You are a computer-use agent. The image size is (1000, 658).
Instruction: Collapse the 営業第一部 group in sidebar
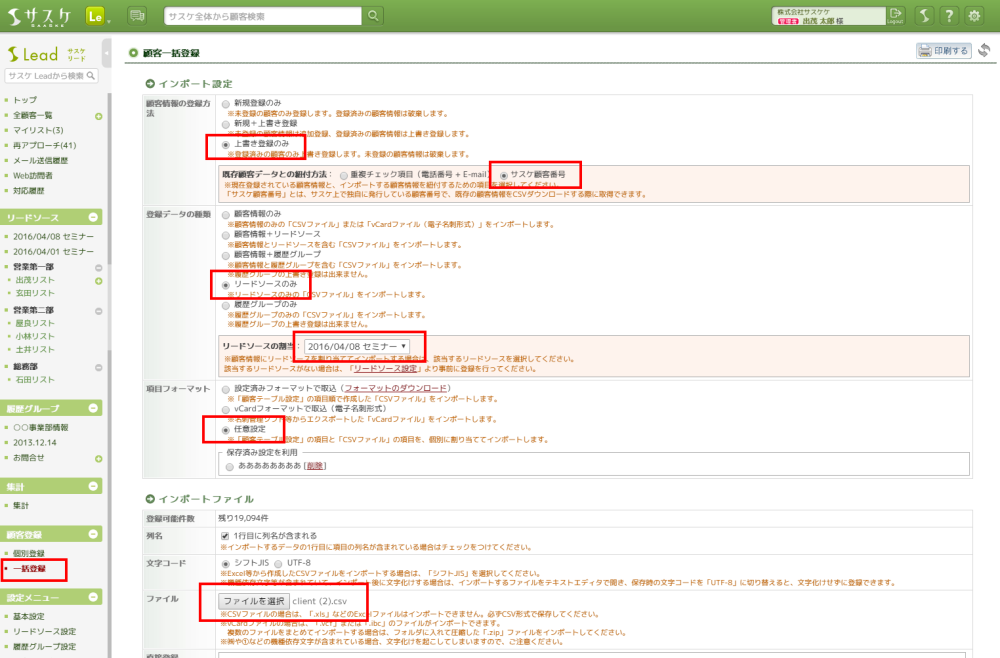click(x=98, y=268)
